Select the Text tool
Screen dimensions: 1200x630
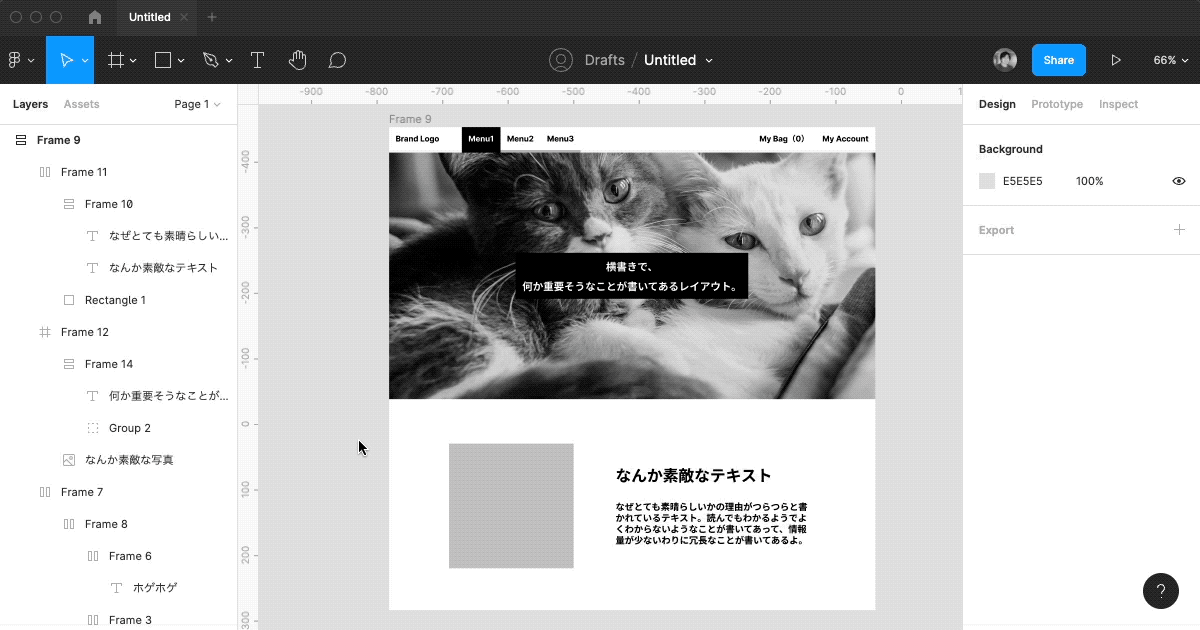[257, 60]
